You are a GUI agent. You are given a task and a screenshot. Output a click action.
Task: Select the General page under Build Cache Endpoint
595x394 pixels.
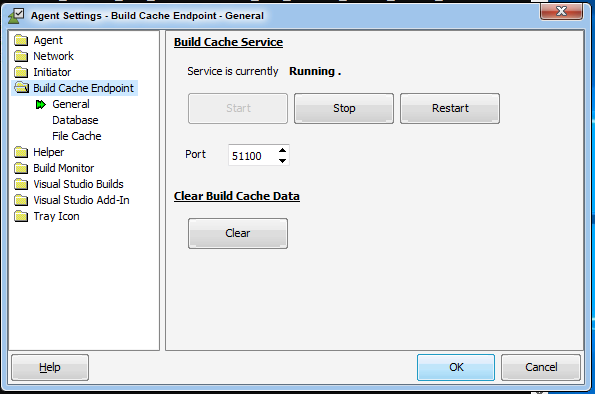[x=71, y=104]
